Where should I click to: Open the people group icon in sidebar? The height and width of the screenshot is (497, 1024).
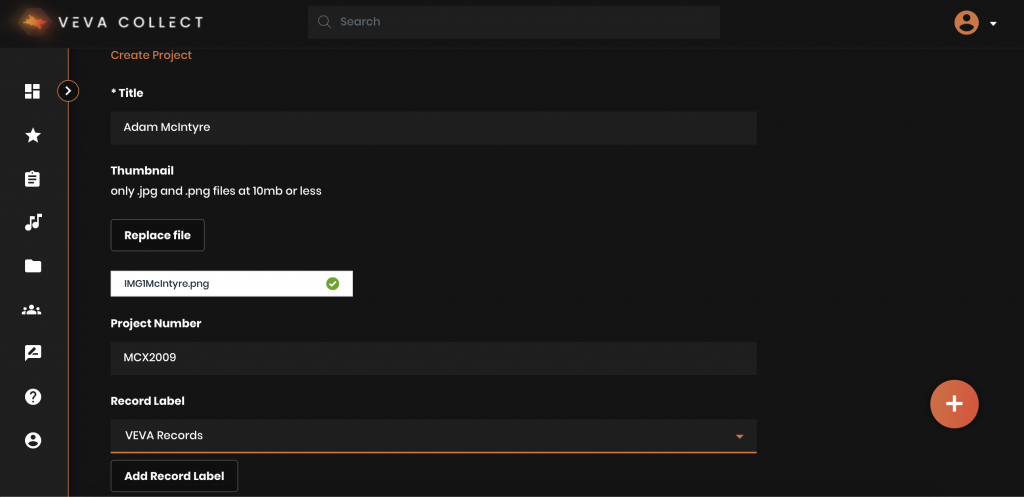pos(31,310)
